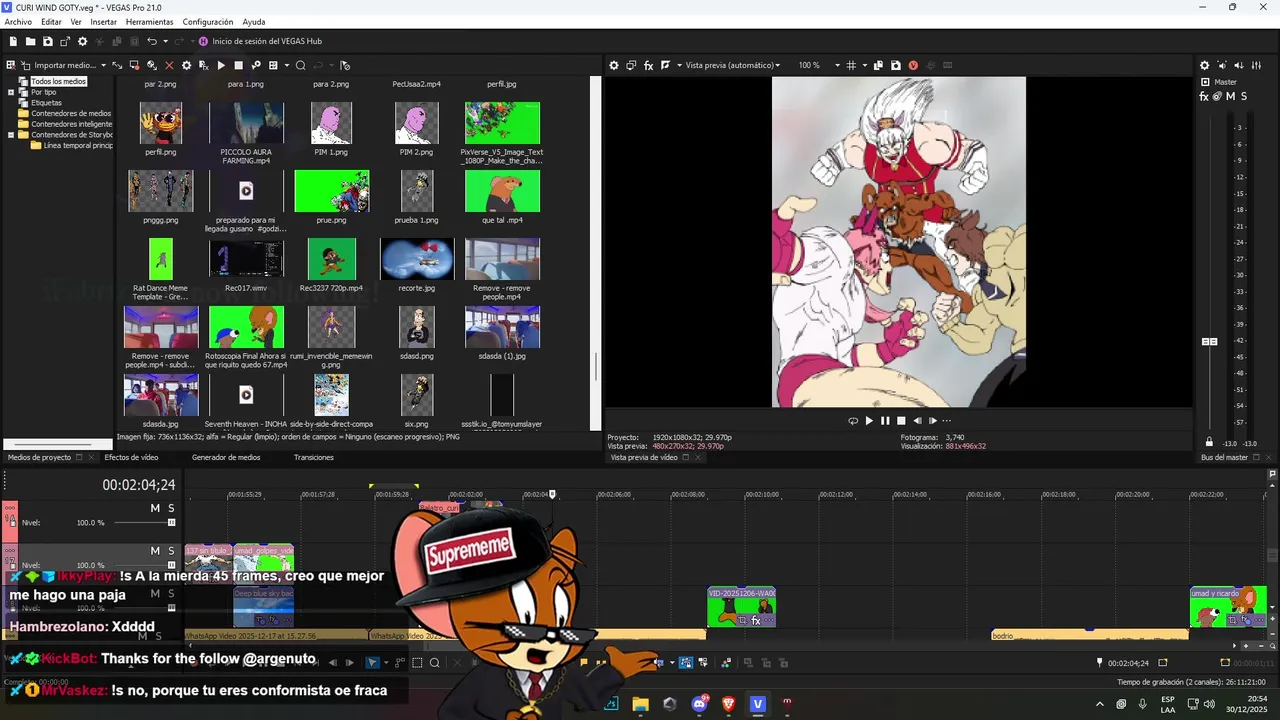Undo the last action
This screenshot has width=1280, height=720.
(152, 41)
